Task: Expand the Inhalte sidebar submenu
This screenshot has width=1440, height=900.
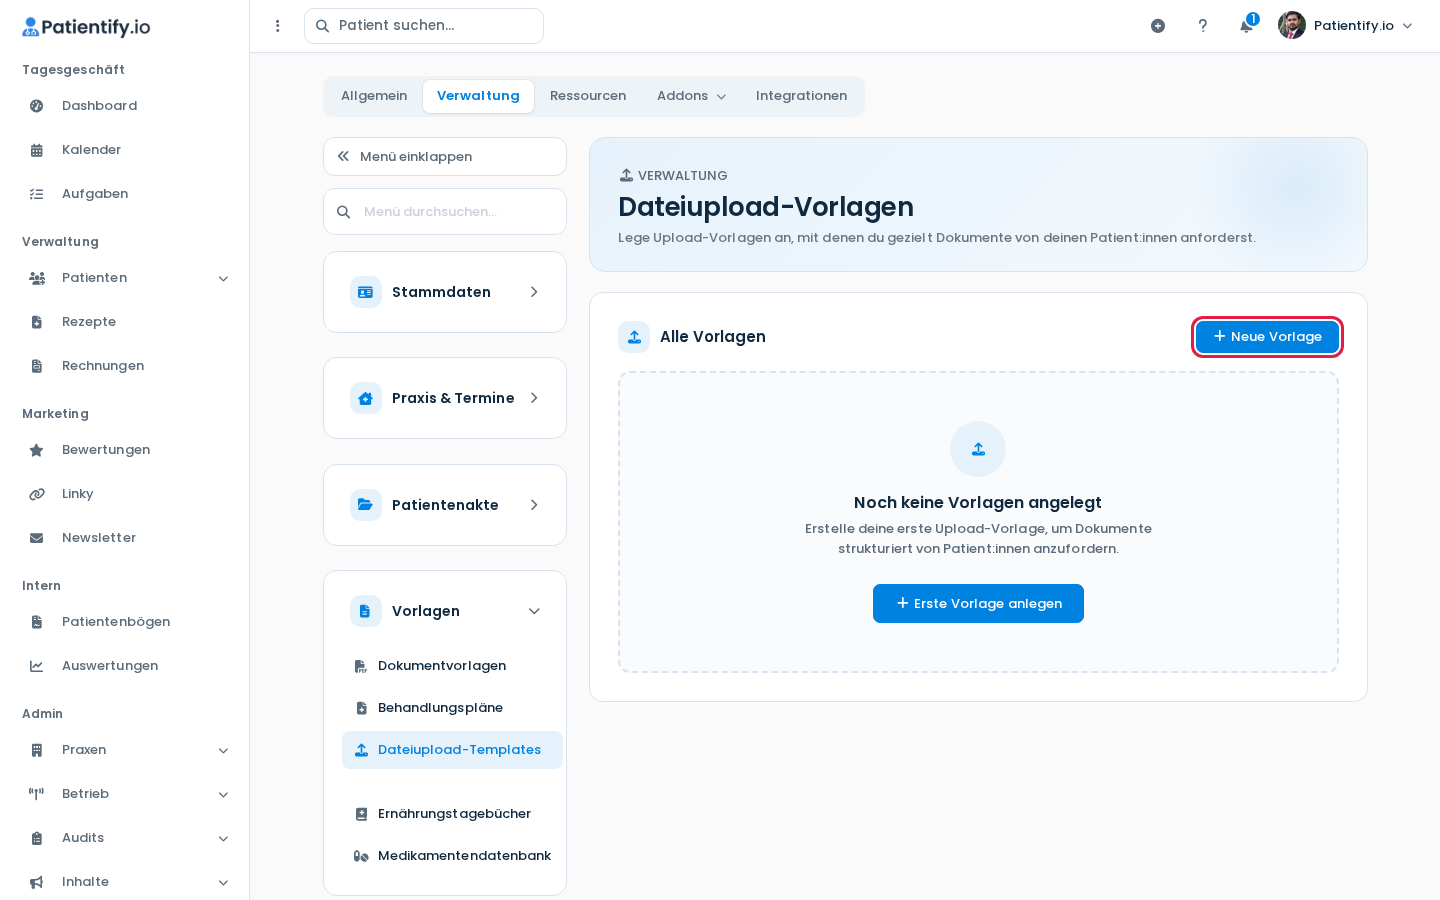Action: [224, 882]
